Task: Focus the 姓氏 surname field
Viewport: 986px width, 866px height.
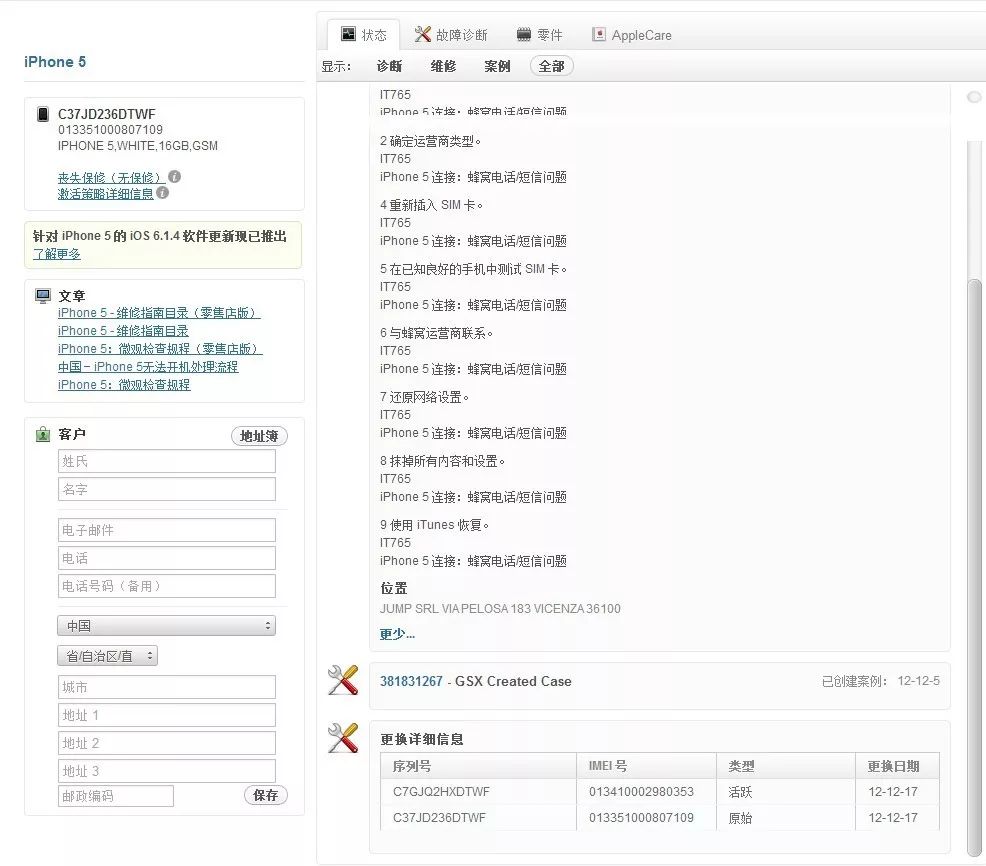Action: click(x=167, y=461)
